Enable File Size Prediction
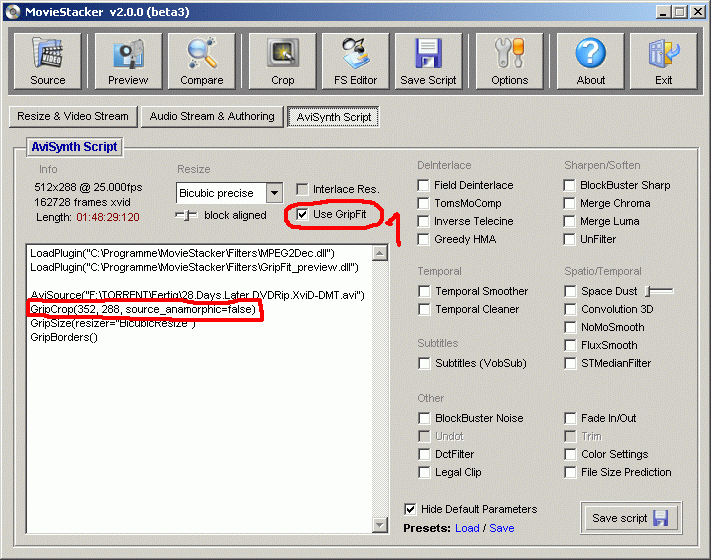This screenshot has width=711, height=560. [570, 472]
